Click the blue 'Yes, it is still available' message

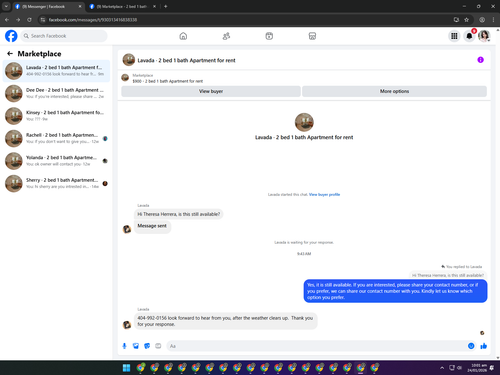point(395,291)
